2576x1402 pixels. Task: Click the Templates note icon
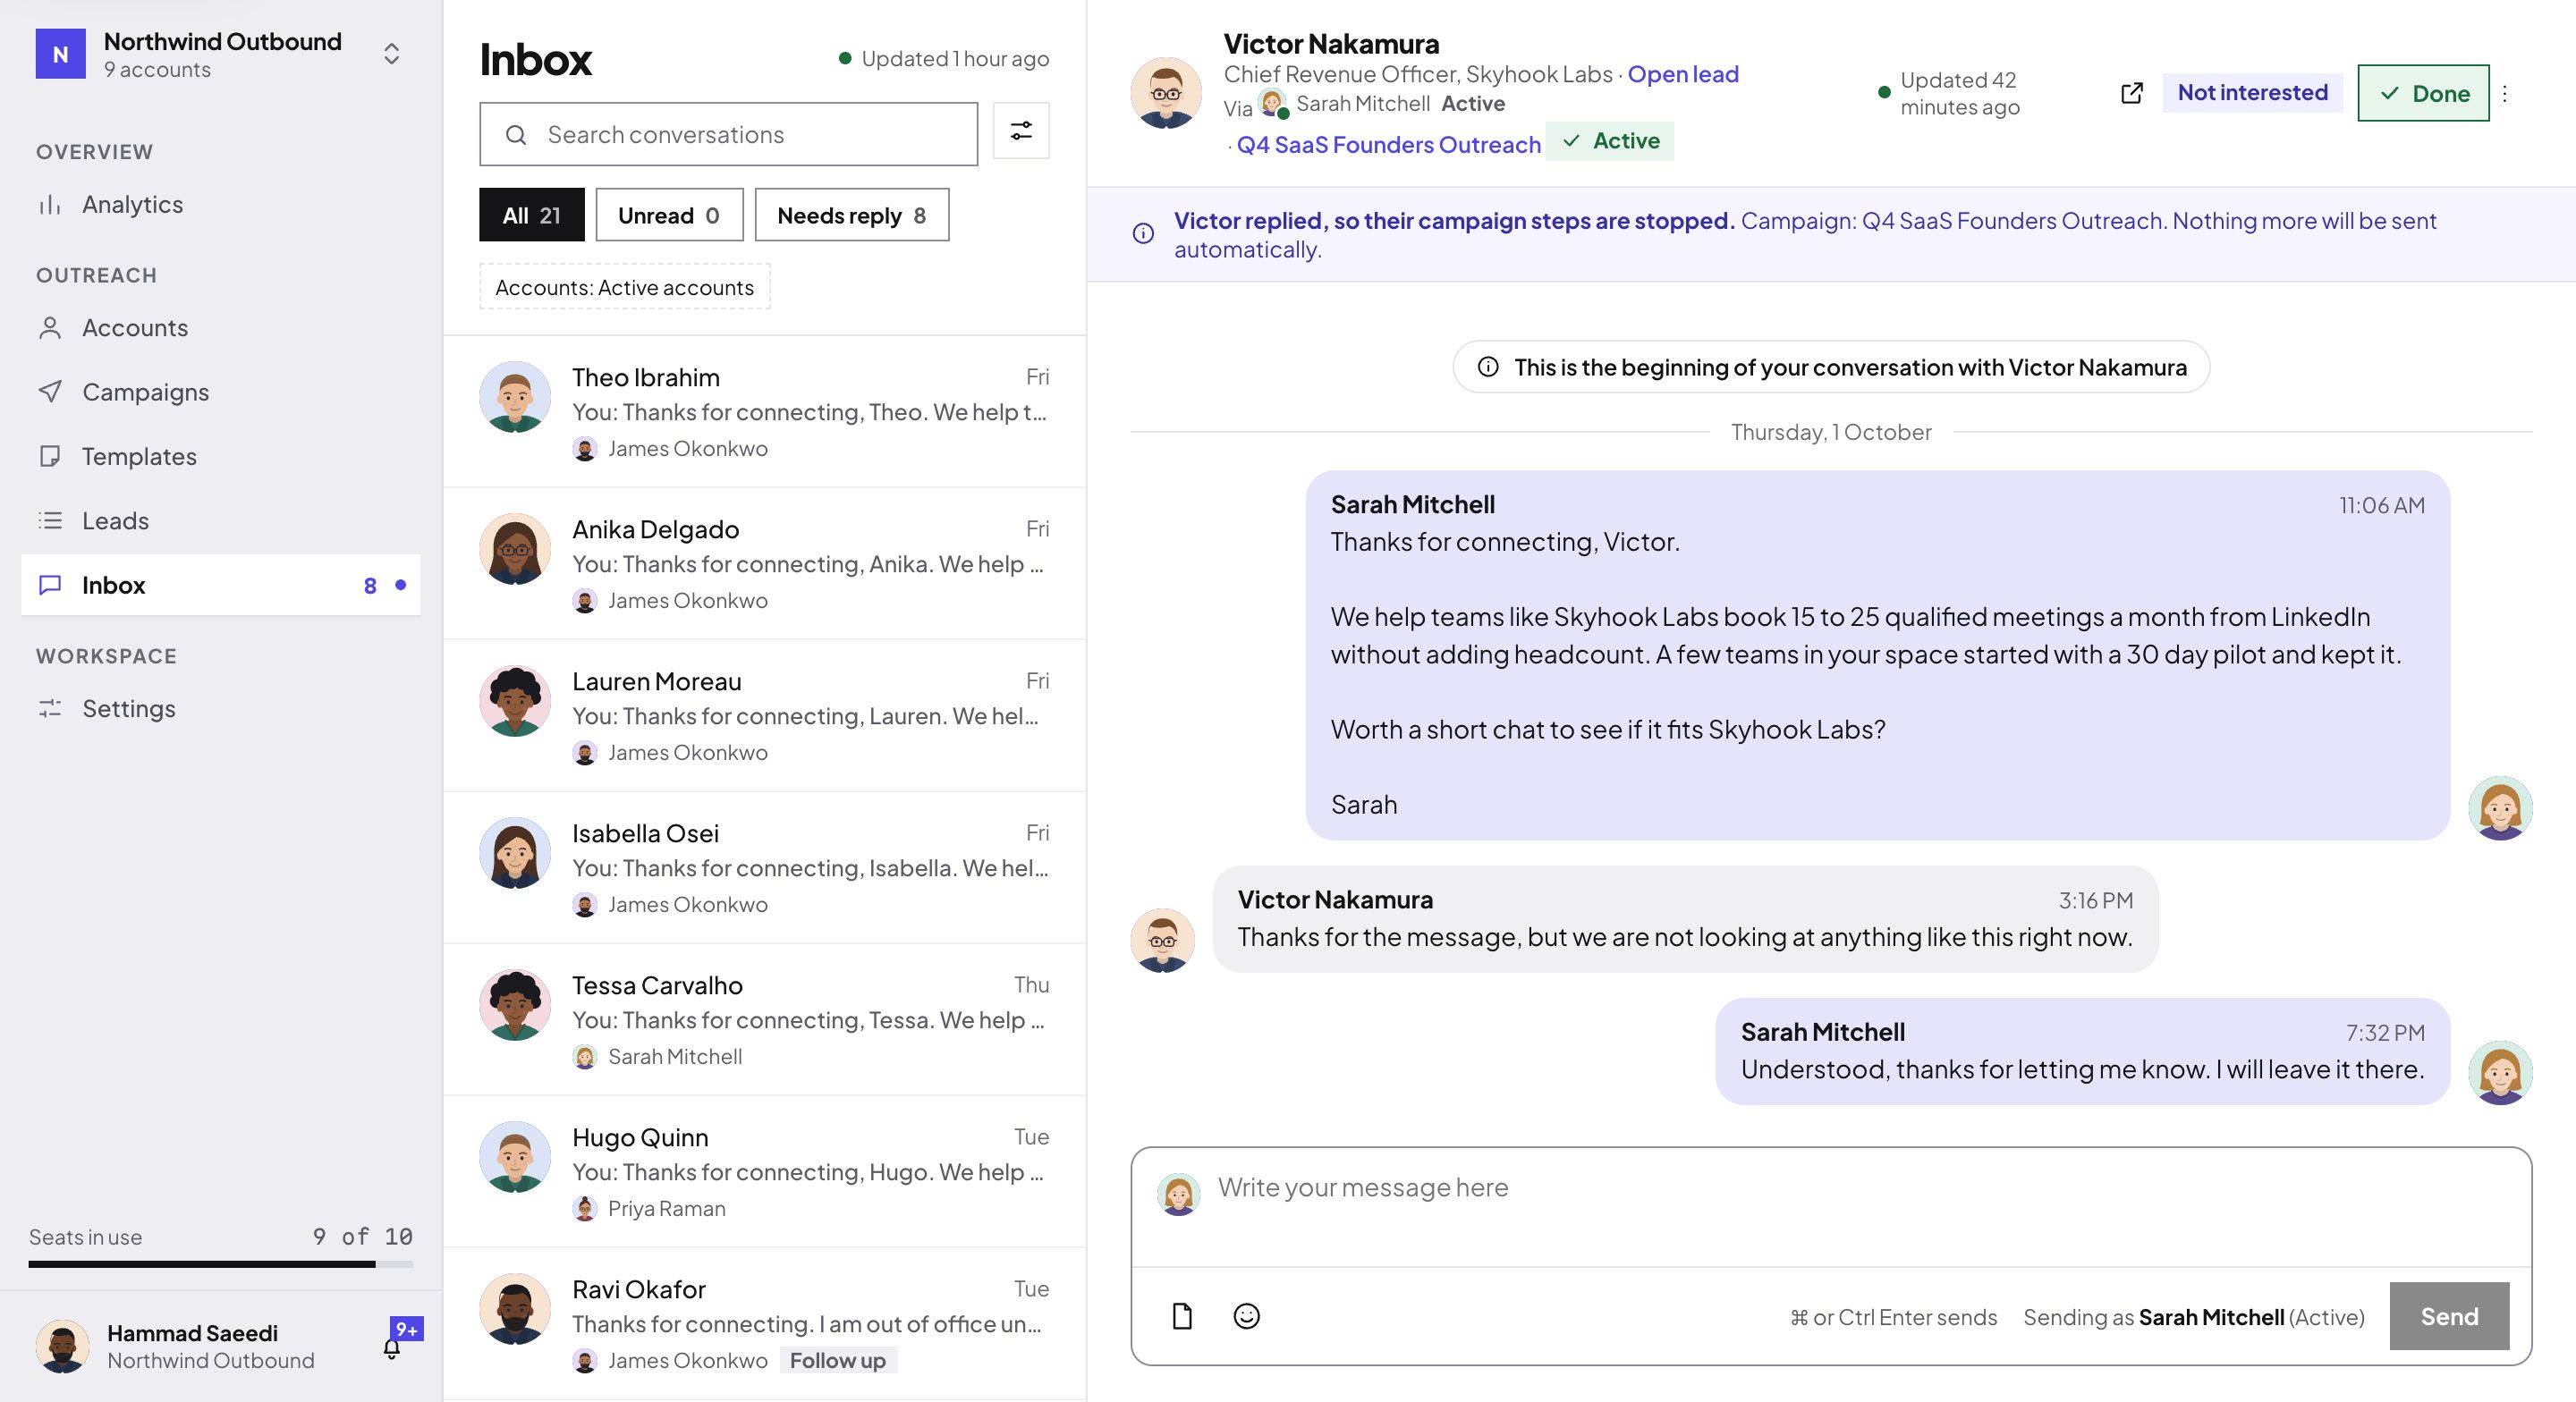click(50, 456)
